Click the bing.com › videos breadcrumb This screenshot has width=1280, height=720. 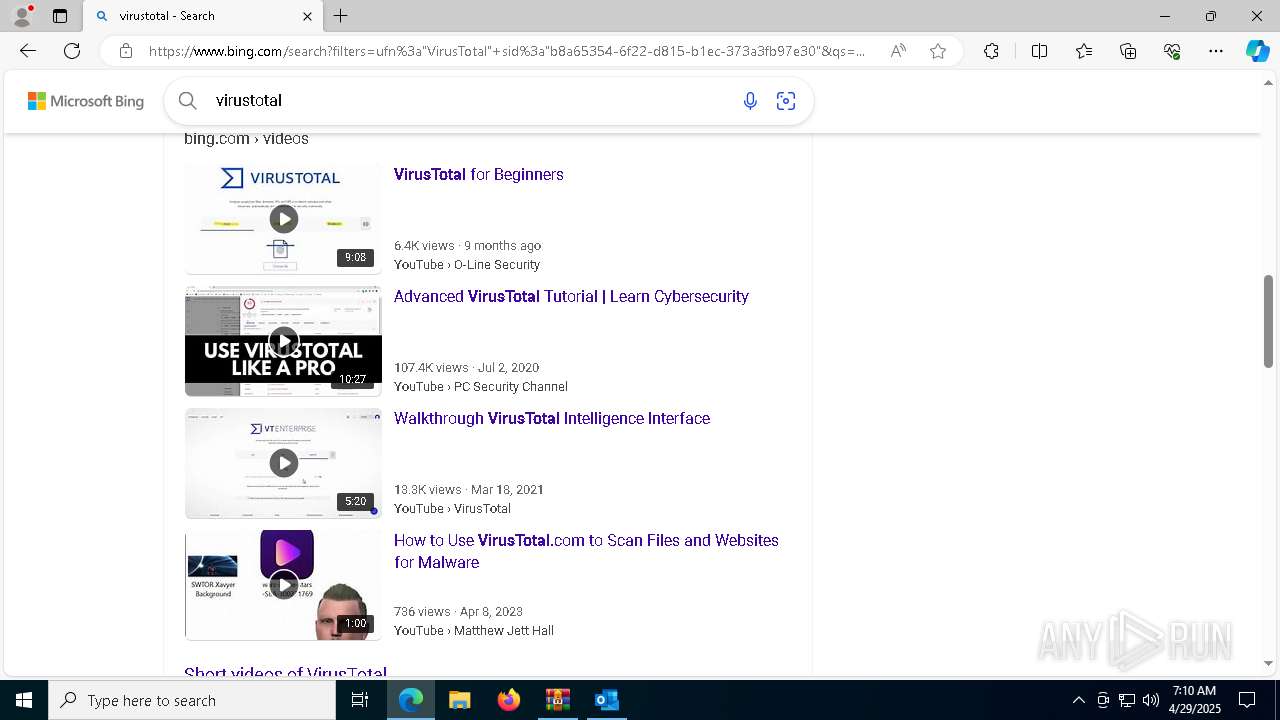tap(246, 139)
